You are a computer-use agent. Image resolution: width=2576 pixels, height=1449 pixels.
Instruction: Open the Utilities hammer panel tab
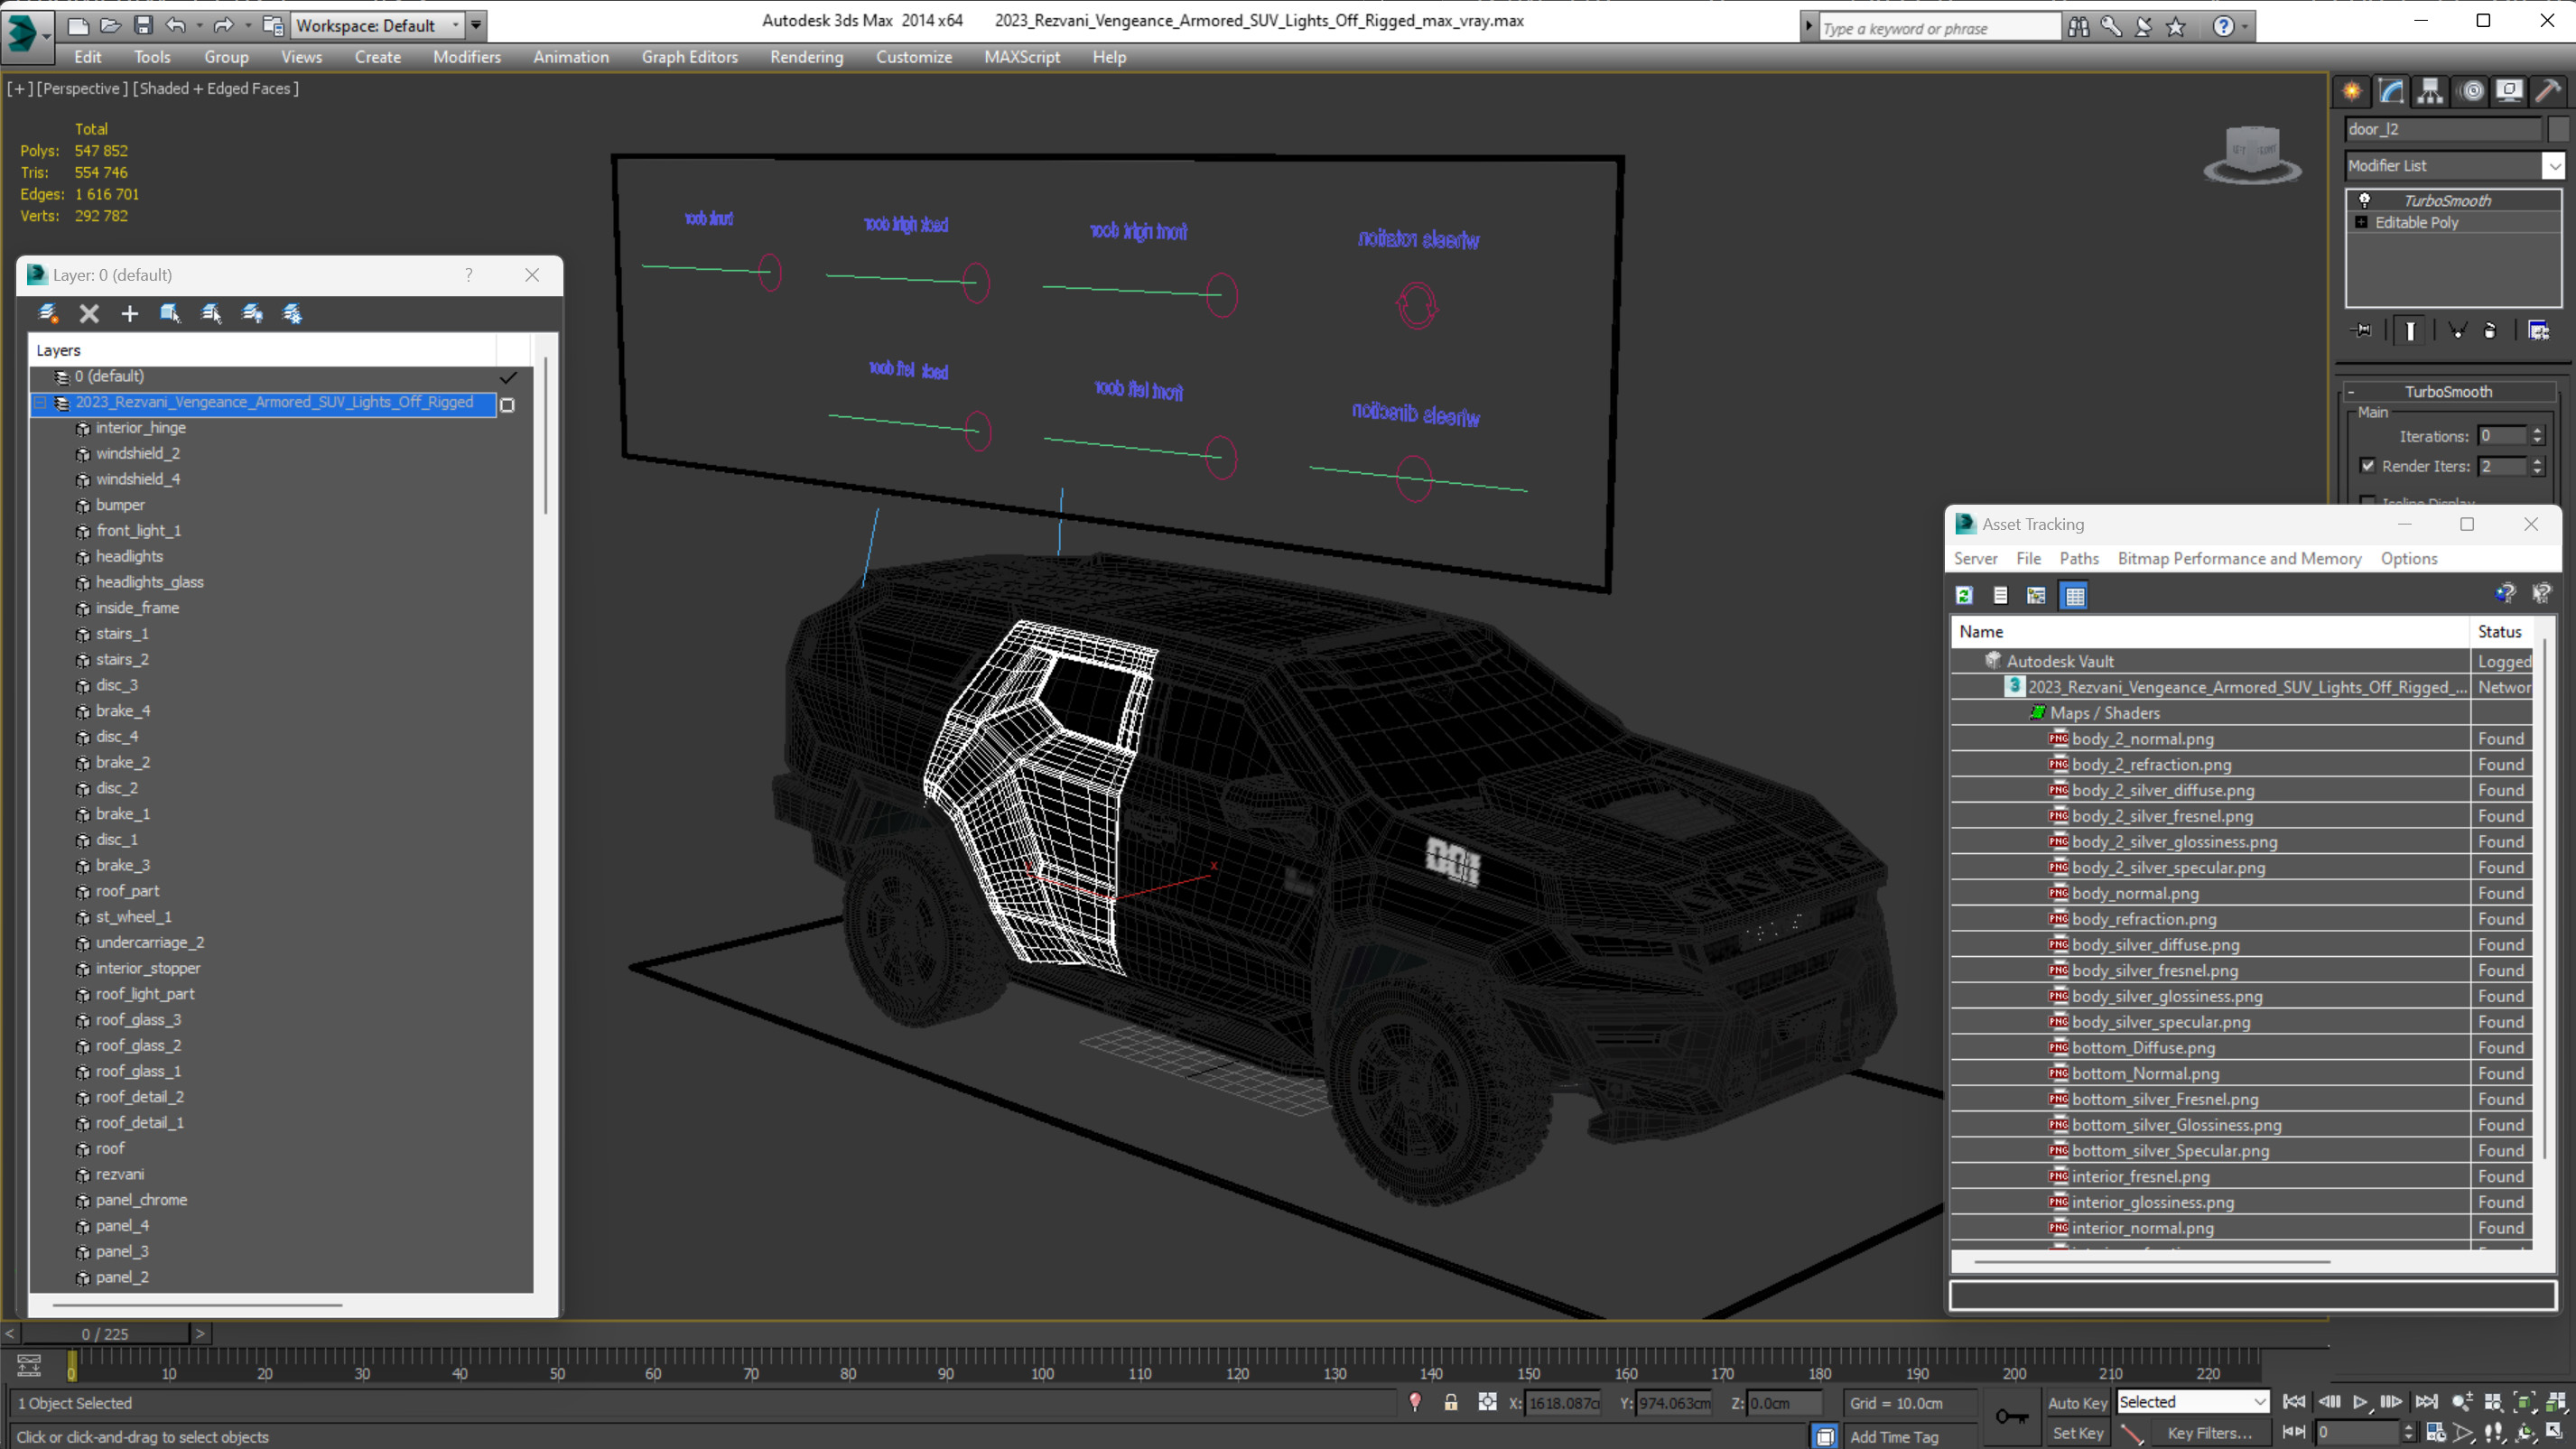[x=2548, y=91]
